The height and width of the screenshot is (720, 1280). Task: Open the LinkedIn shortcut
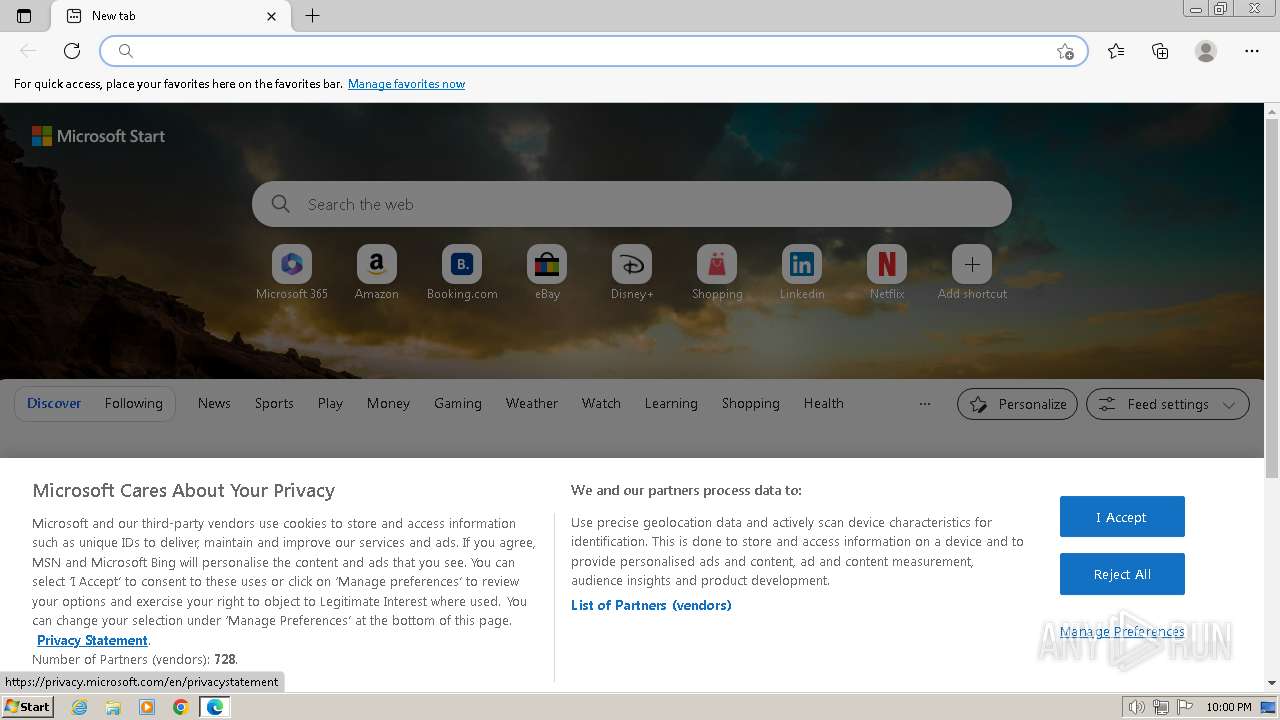[802, 273]
